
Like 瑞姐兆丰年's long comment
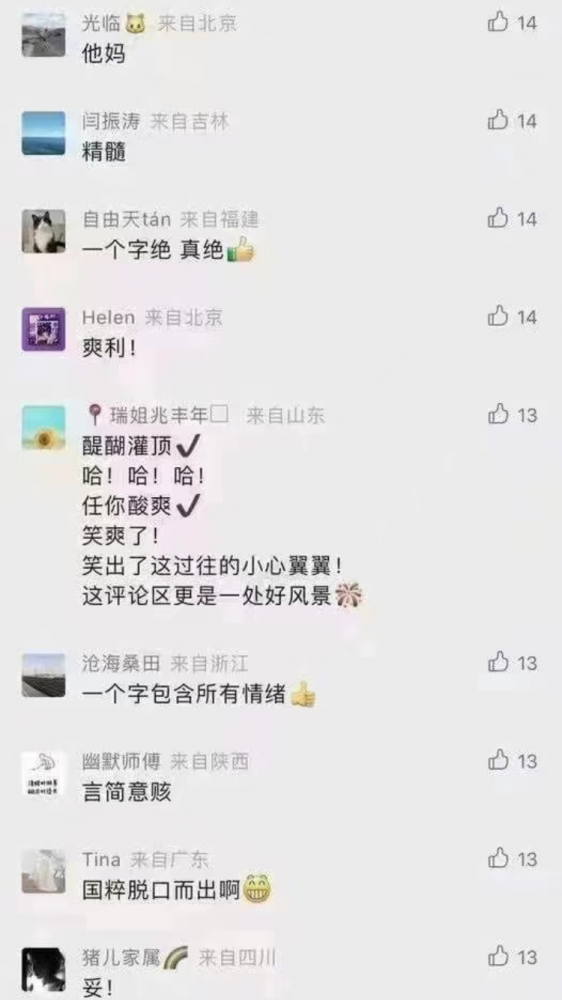[498, 415]
